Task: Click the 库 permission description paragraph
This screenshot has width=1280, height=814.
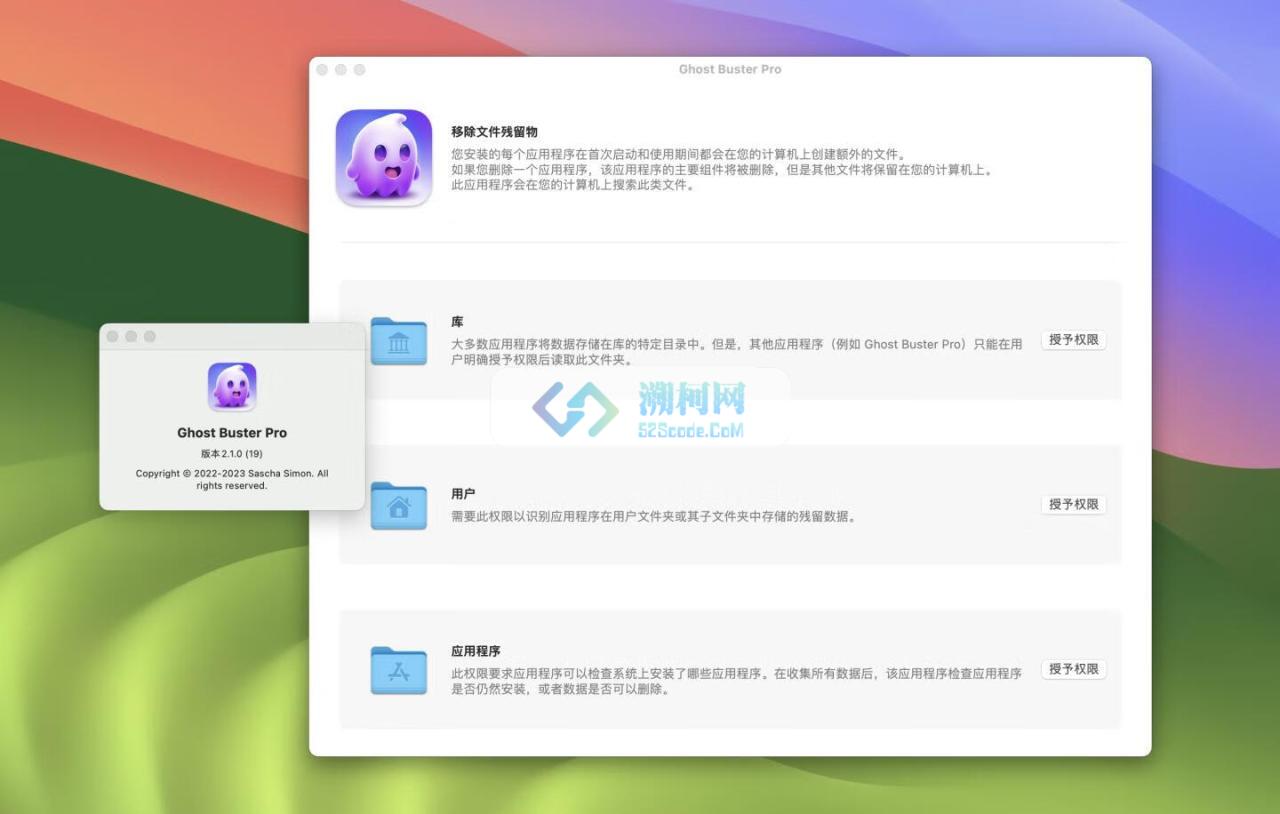Action: tap(737, 352)
